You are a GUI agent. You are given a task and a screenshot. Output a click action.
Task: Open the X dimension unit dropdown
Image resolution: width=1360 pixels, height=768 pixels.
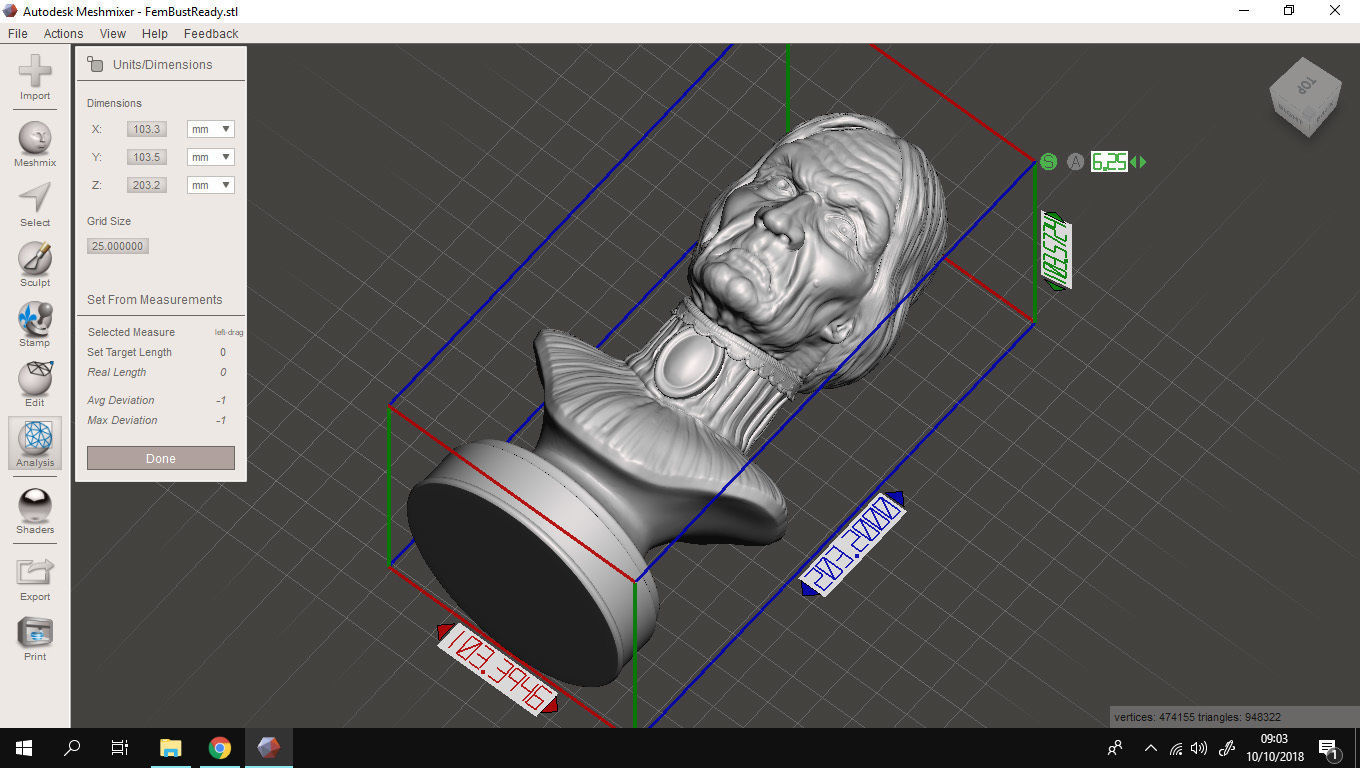[210, 129]
